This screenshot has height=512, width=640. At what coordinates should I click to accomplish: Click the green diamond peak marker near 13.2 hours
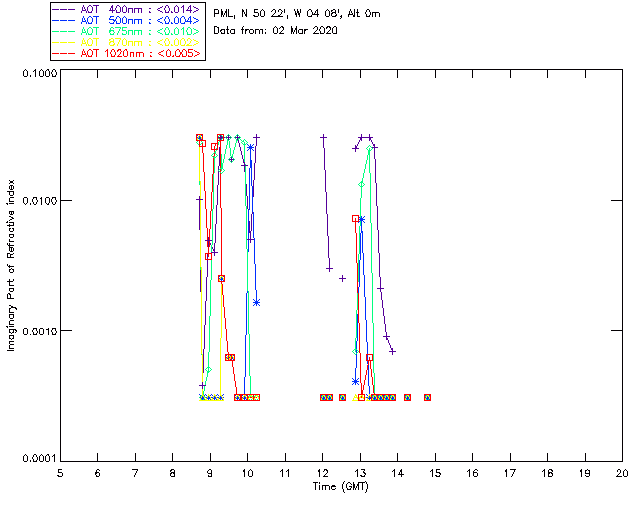pyautogui.click(x=369, y=149)
